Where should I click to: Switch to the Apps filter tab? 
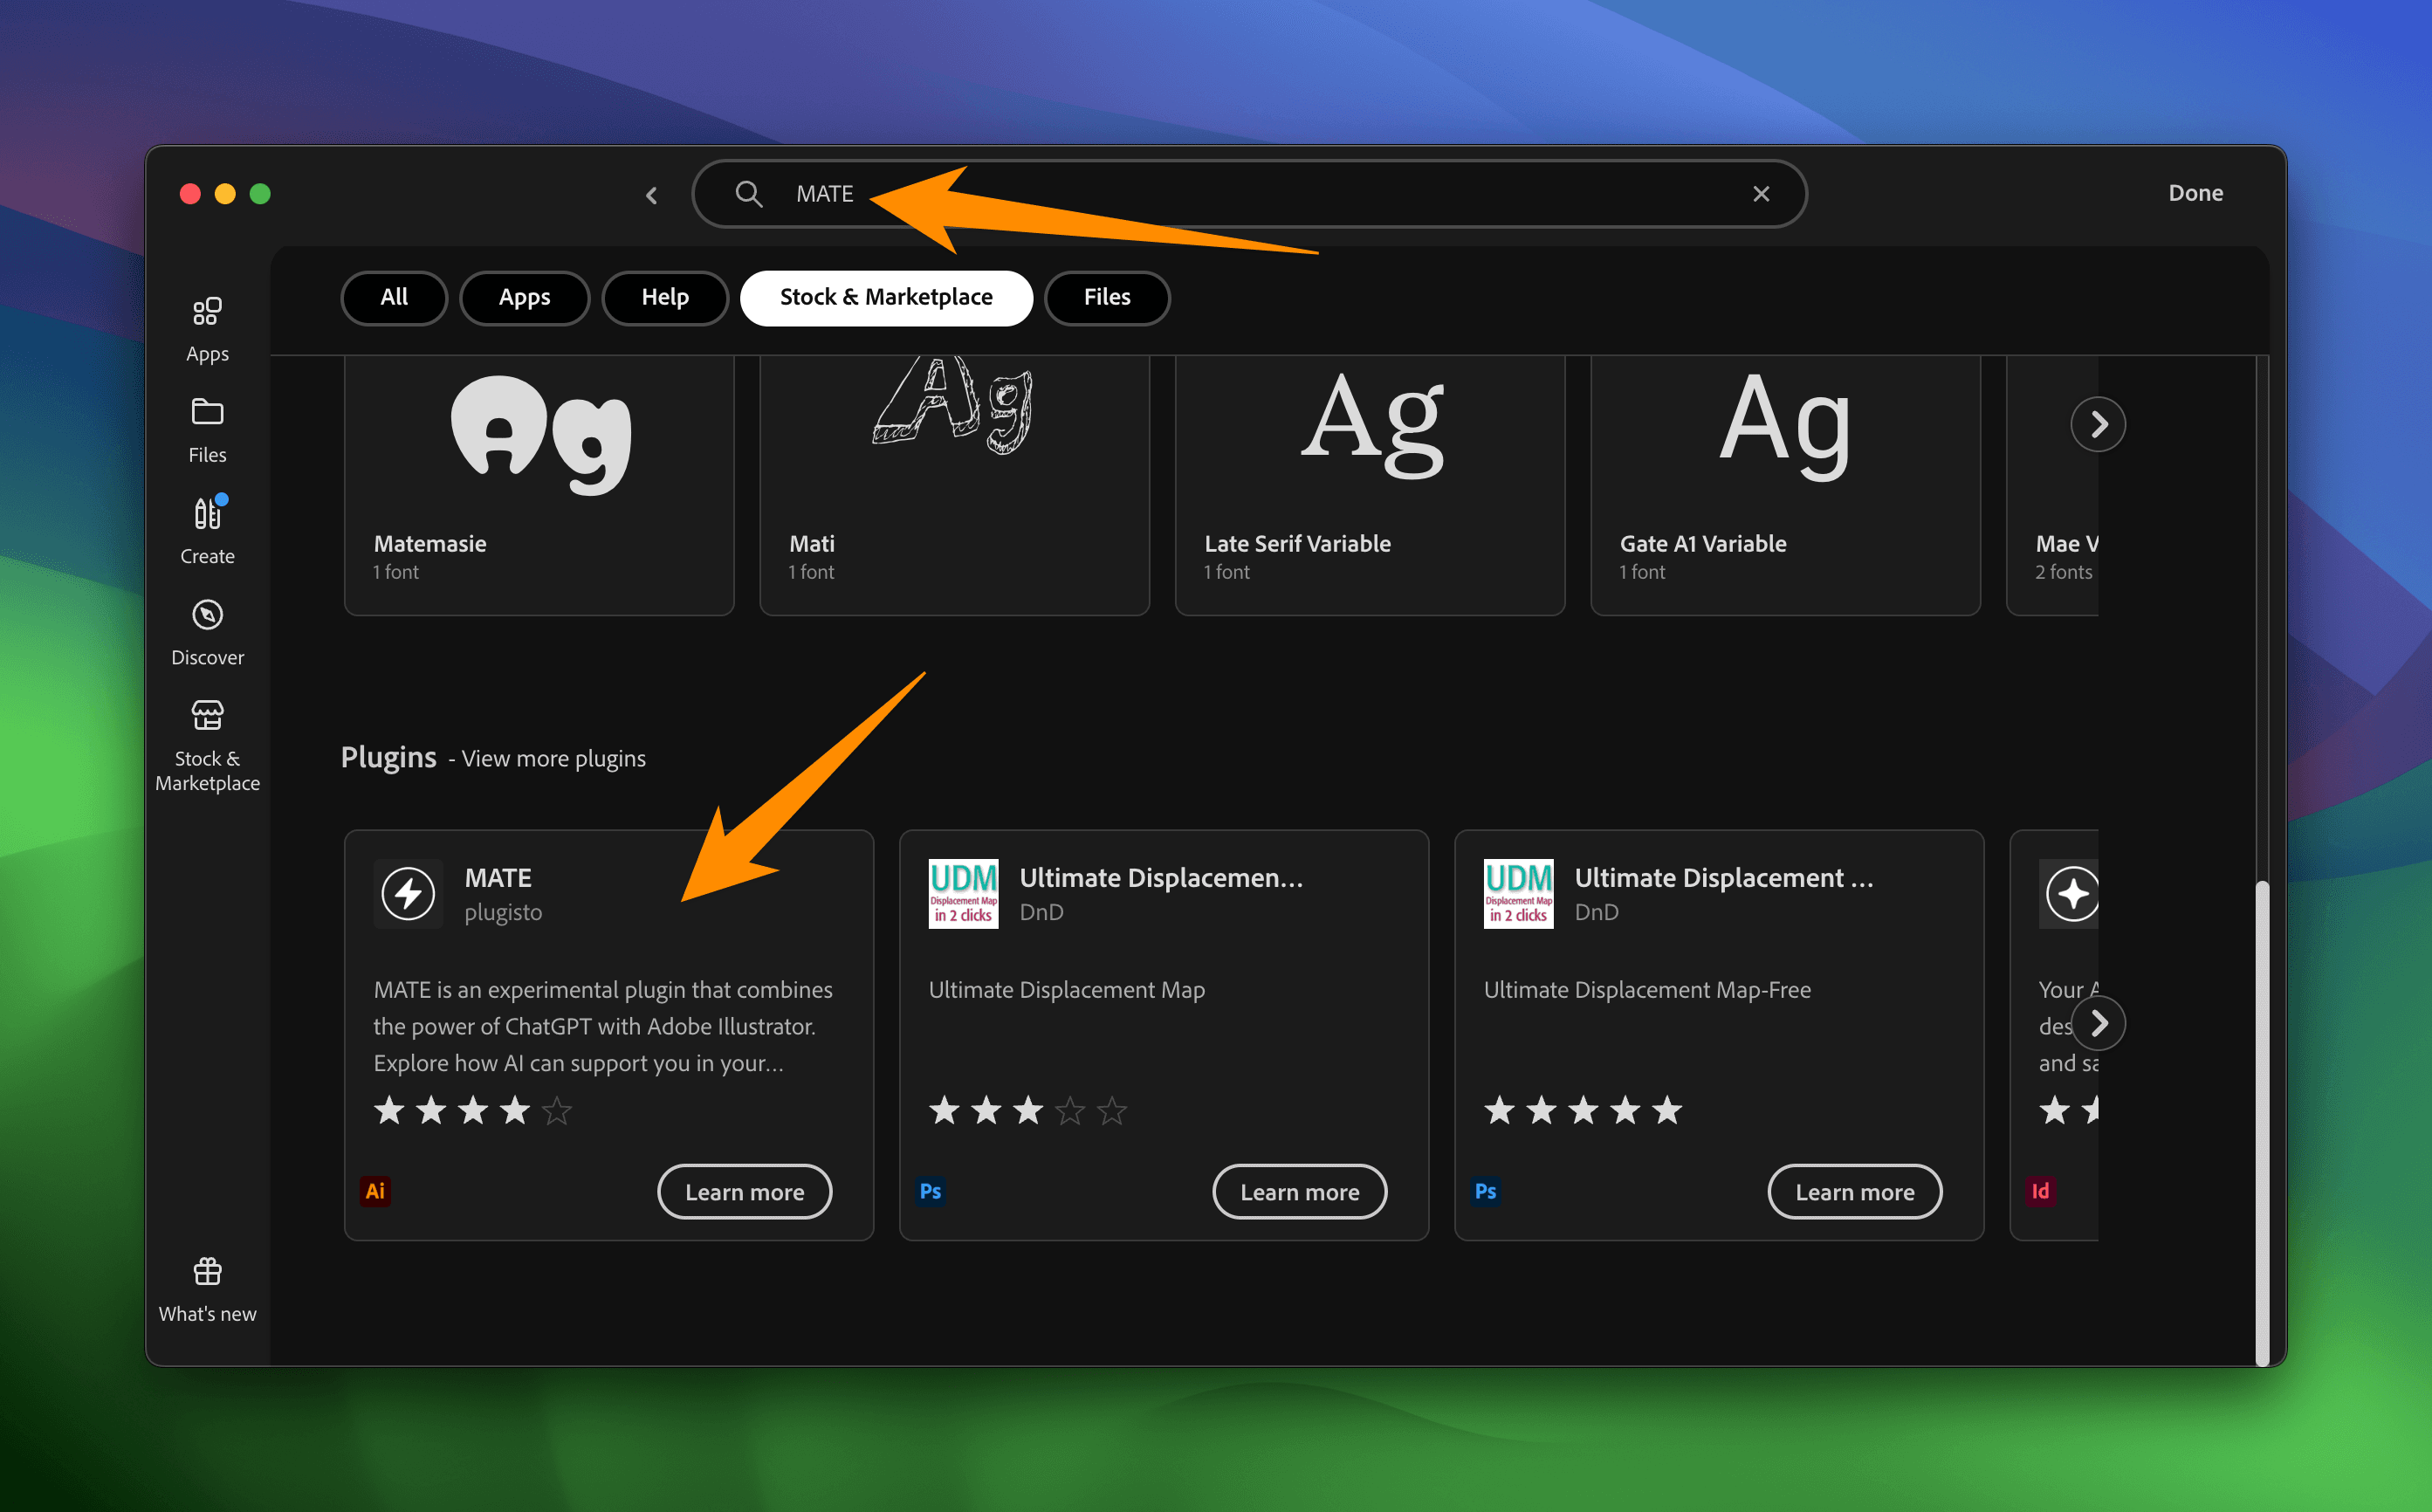click(x=524, y=297)
